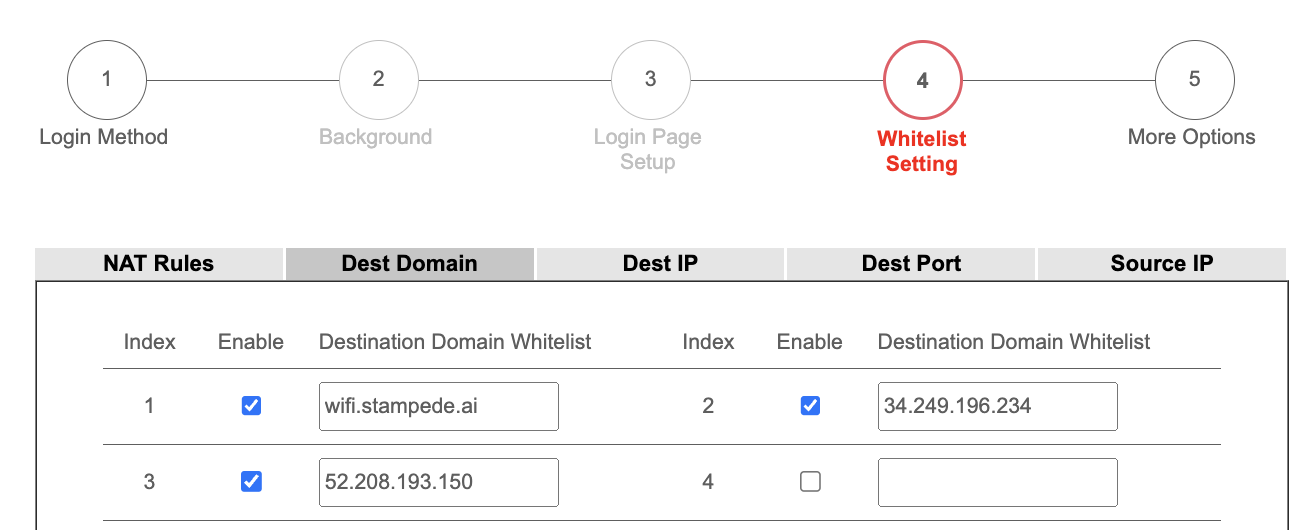Screen dimensions: 1314x530
Task: Click the 52.208.193.150 input field
Action: point(438,482)
